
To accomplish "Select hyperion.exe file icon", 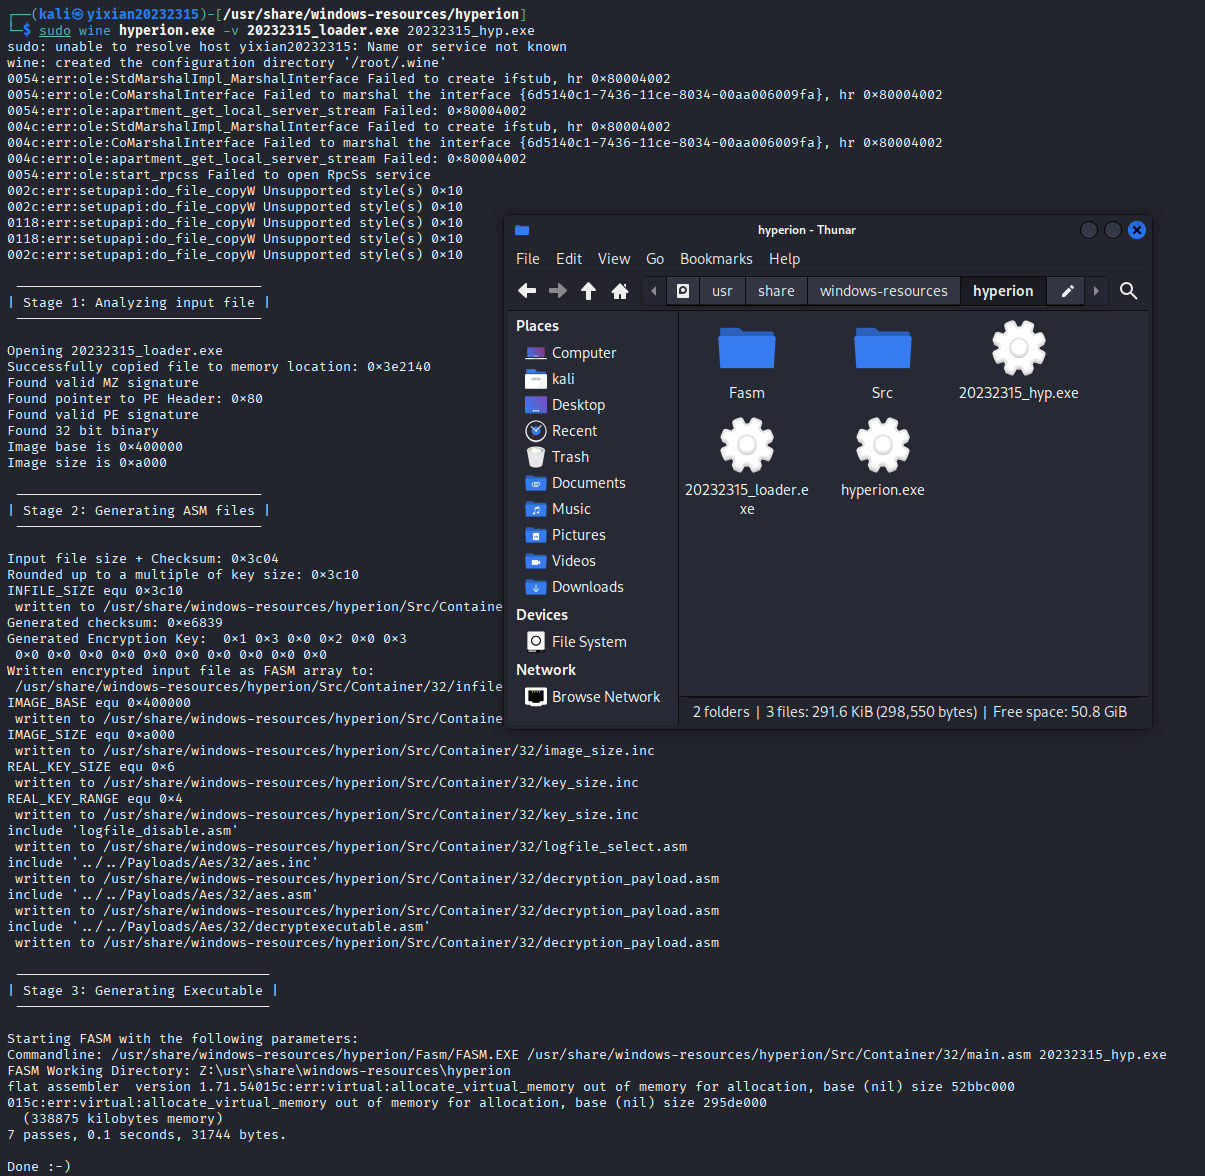I will point(883,445).
